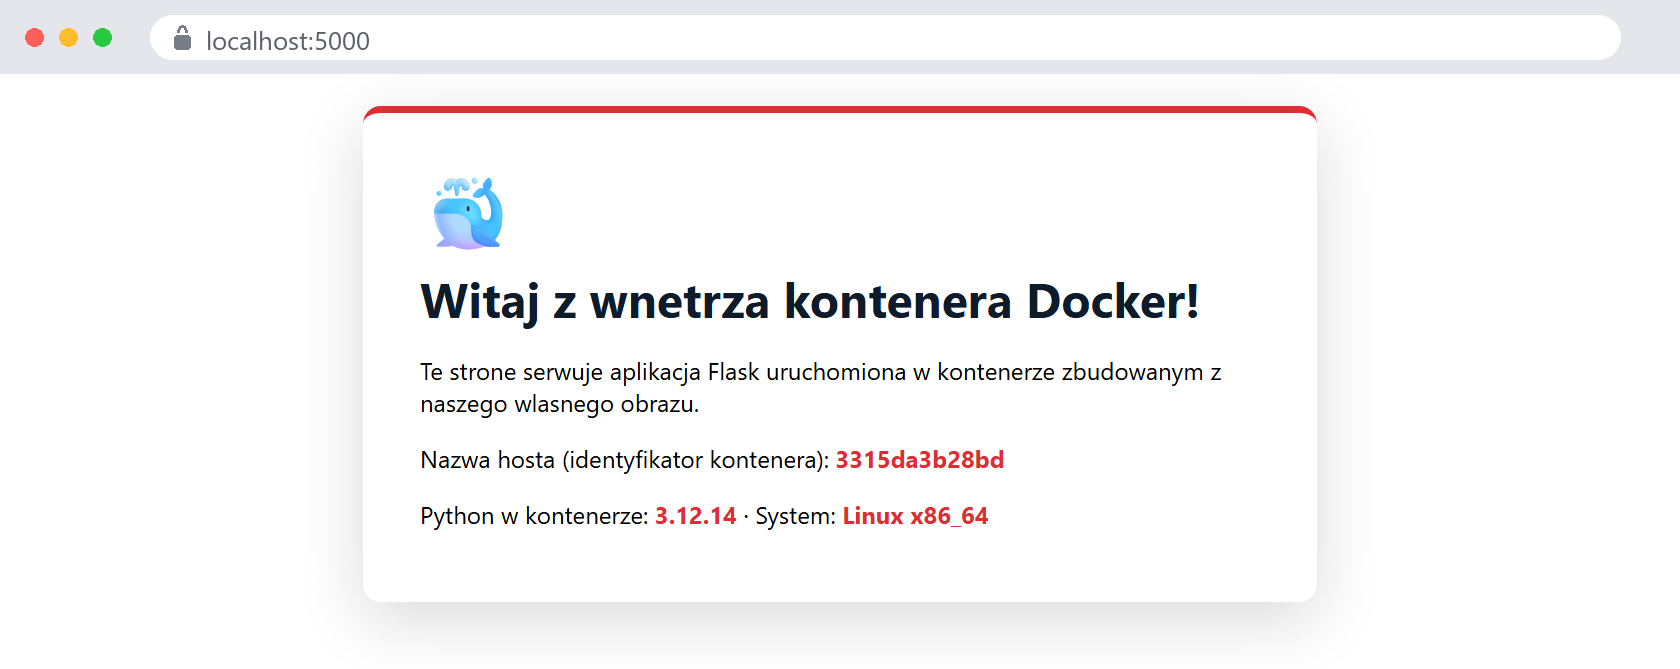Click the red close window button
The height and width of the screenshot is (669, 1680).
click(x=34, y=38)
